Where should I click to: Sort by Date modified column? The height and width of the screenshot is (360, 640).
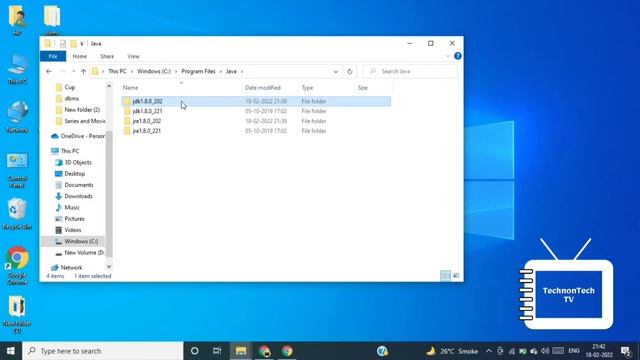tap(263, 88)
